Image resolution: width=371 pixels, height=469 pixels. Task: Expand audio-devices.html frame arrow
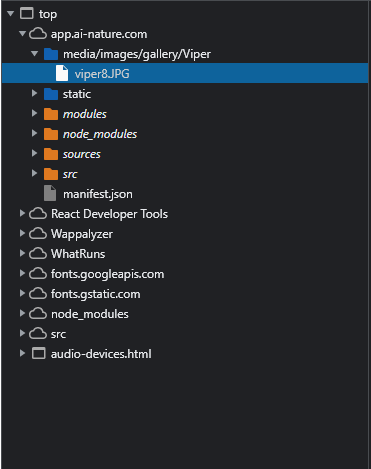pyautogui.click(x=22, y=353)
